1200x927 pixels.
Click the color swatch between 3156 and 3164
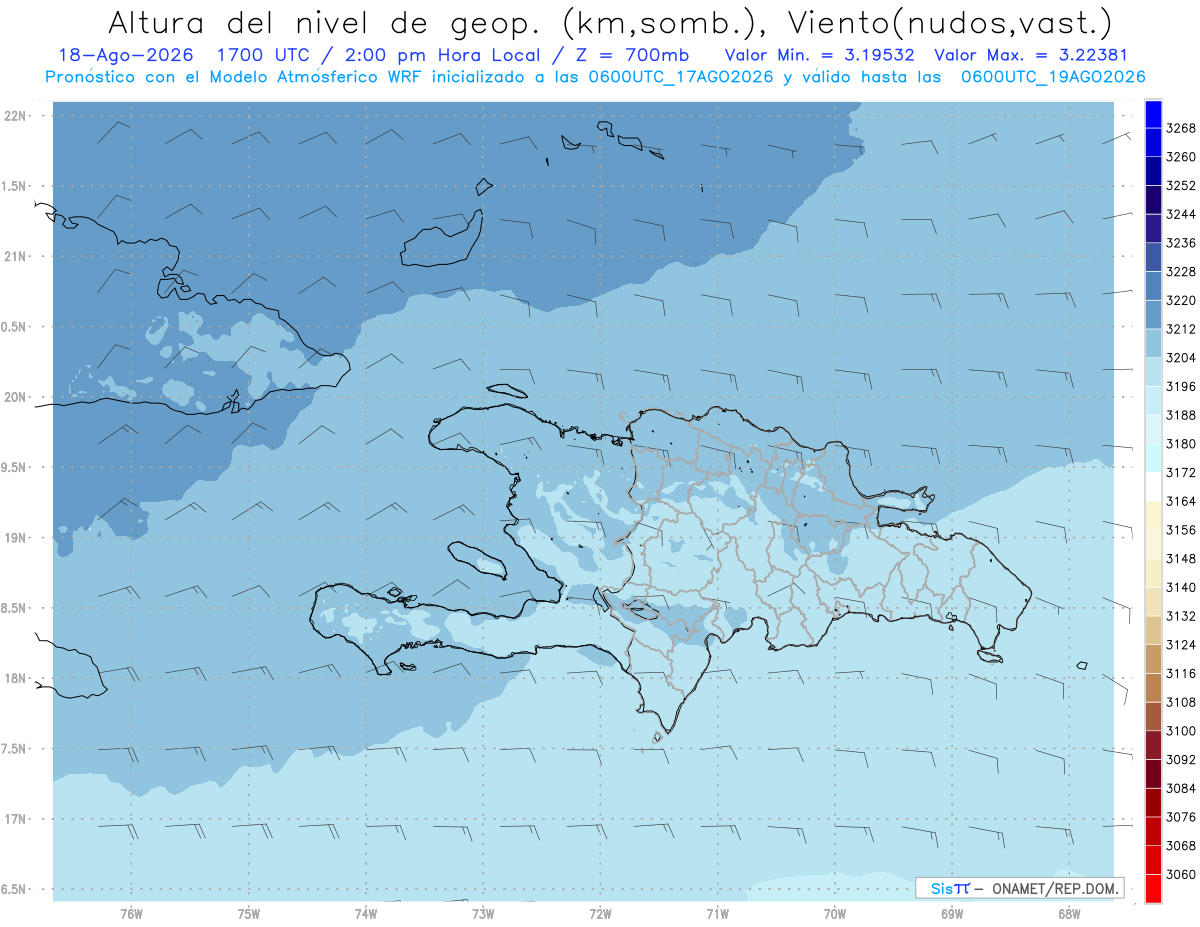(x=1153, y=515)
